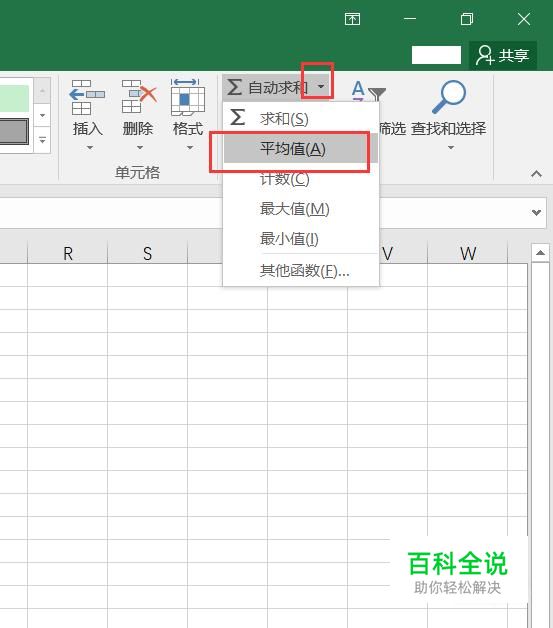
Task: Click the Insert cells icon
Action: point(87,97)
